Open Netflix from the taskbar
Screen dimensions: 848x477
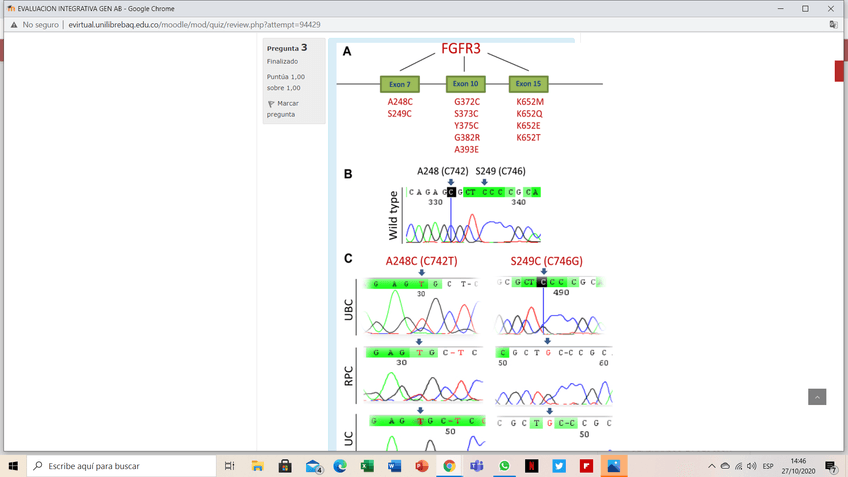click(x=532, y=466)
